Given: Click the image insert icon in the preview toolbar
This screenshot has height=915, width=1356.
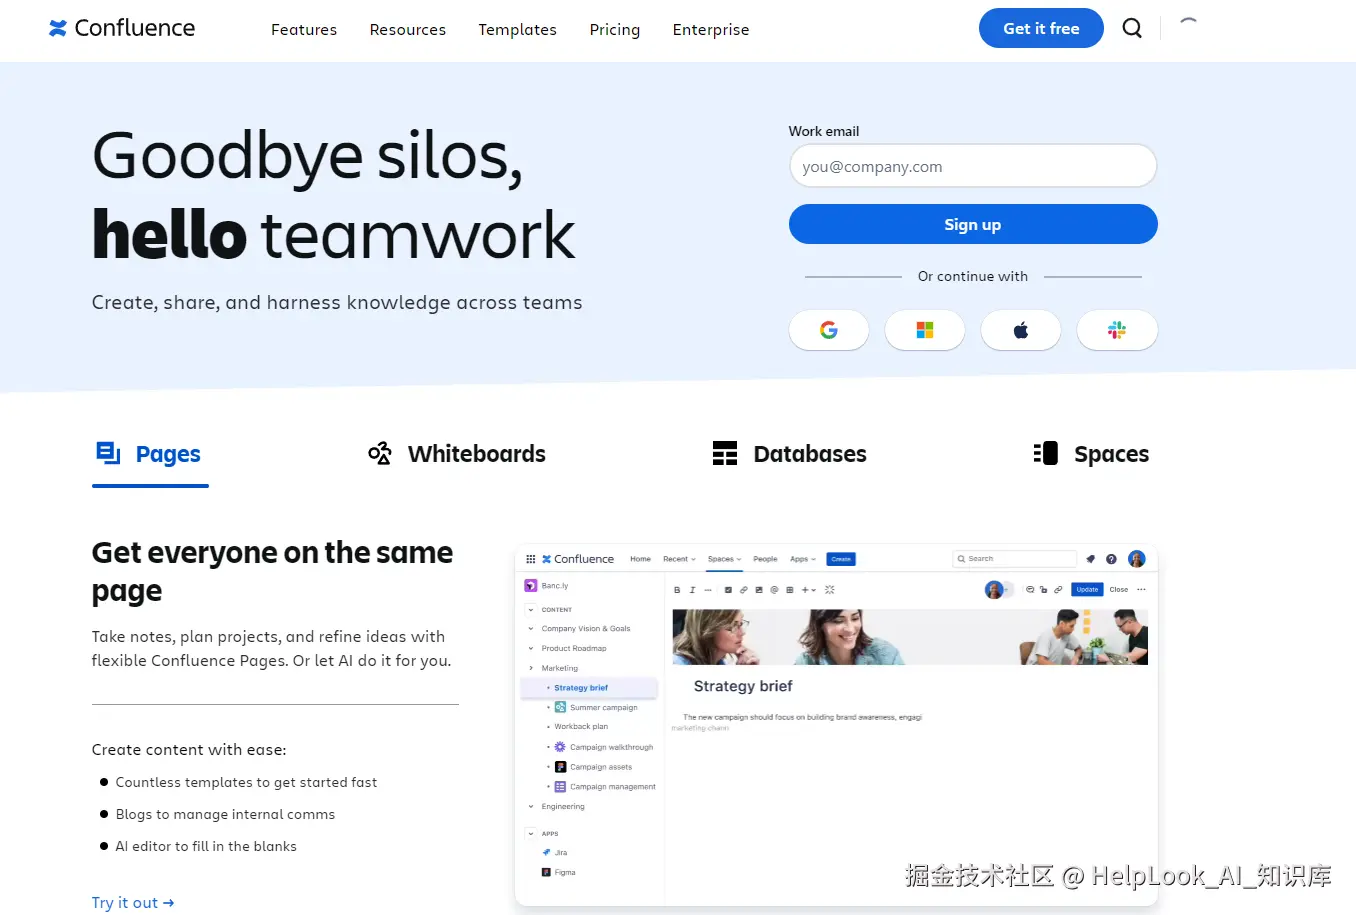Looking at the screenshot, I should click(759, 590).
